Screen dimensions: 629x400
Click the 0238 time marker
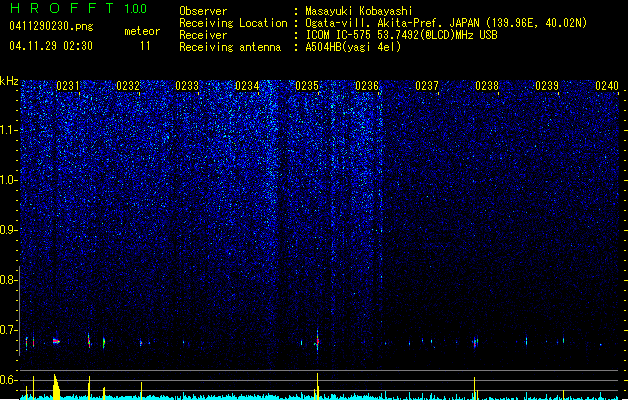pos(487,85)
